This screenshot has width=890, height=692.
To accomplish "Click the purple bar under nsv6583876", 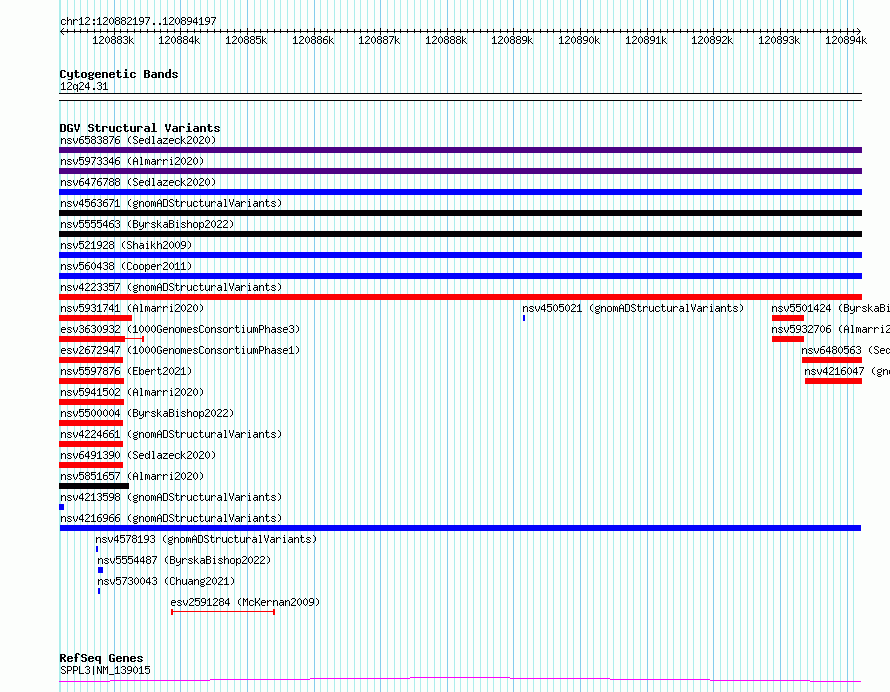I will [x=460, y=150].
